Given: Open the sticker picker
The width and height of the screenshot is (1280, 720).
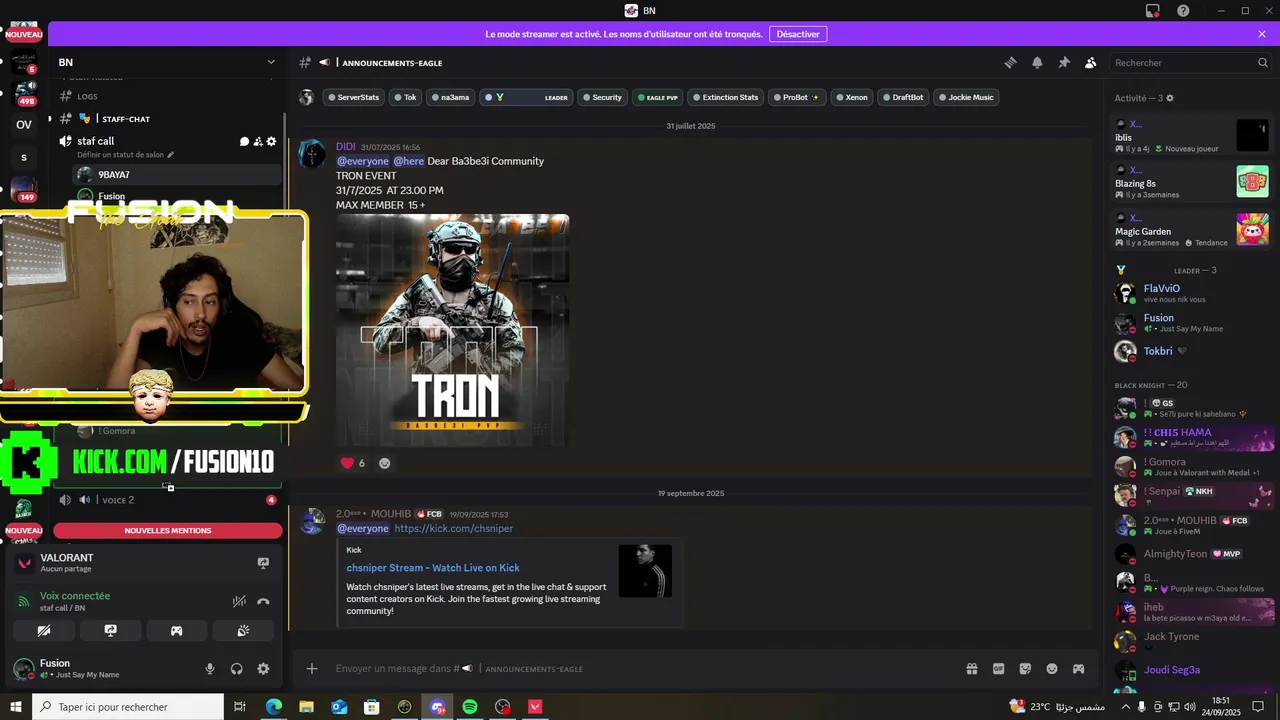Looking at the screenshot, I should (x=1025, y=669).
